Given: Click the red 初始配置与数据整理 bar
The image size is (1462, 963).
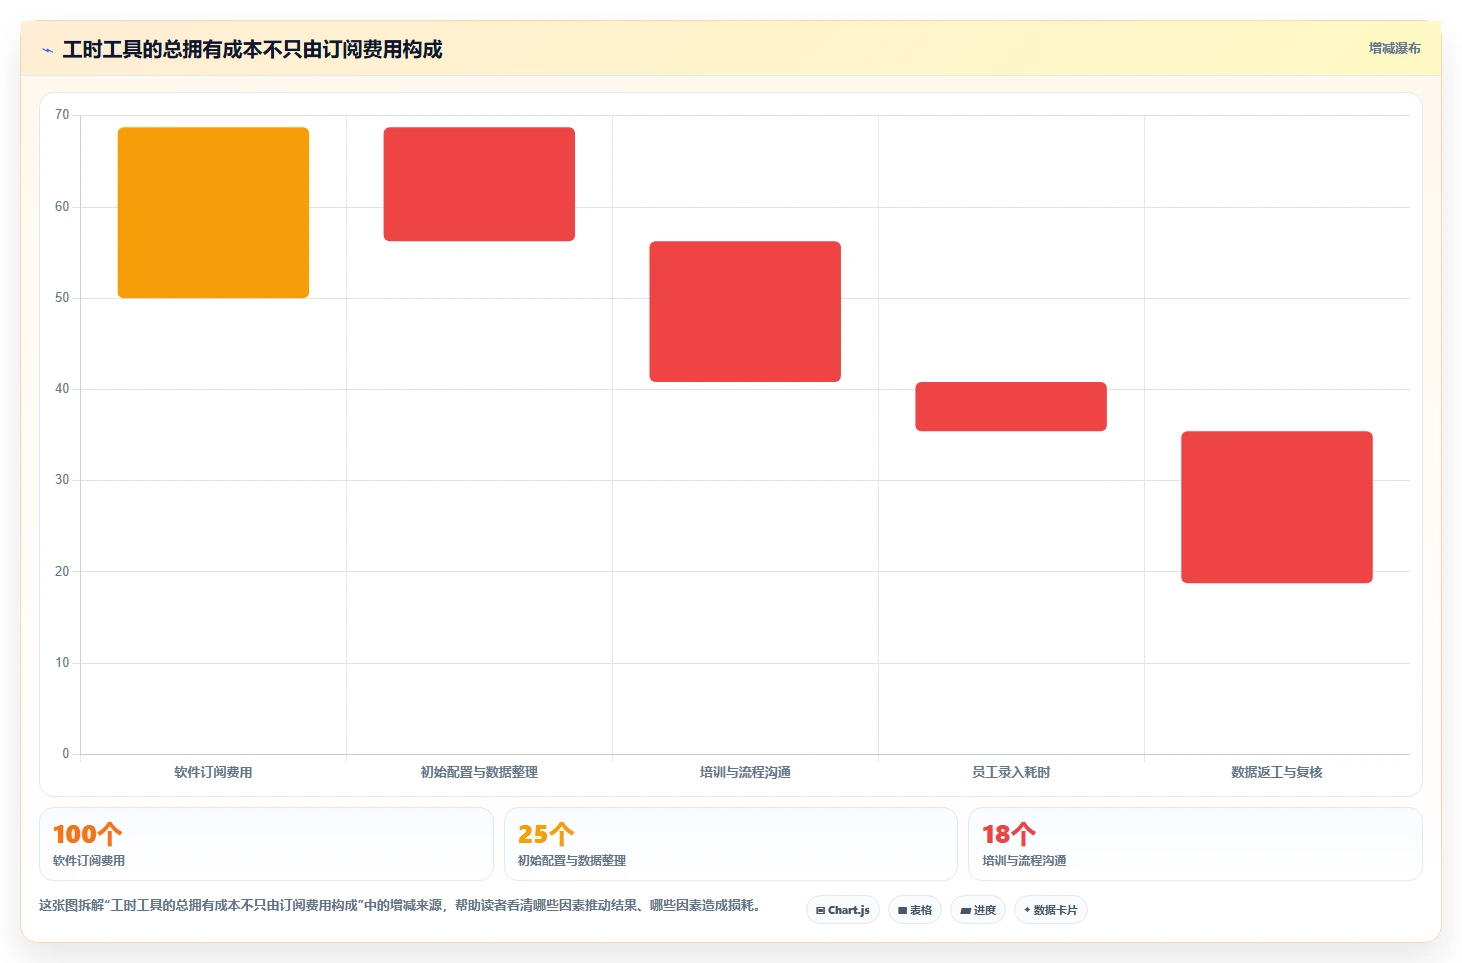Looking at the screenshot, I should click(479, 184).
